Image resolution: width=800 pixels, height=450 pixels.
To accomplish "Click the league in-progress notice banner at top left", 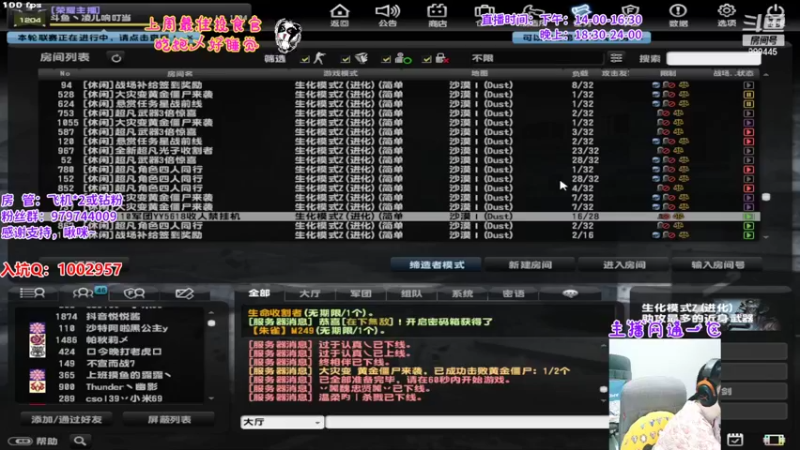I will tap(102, 38).
